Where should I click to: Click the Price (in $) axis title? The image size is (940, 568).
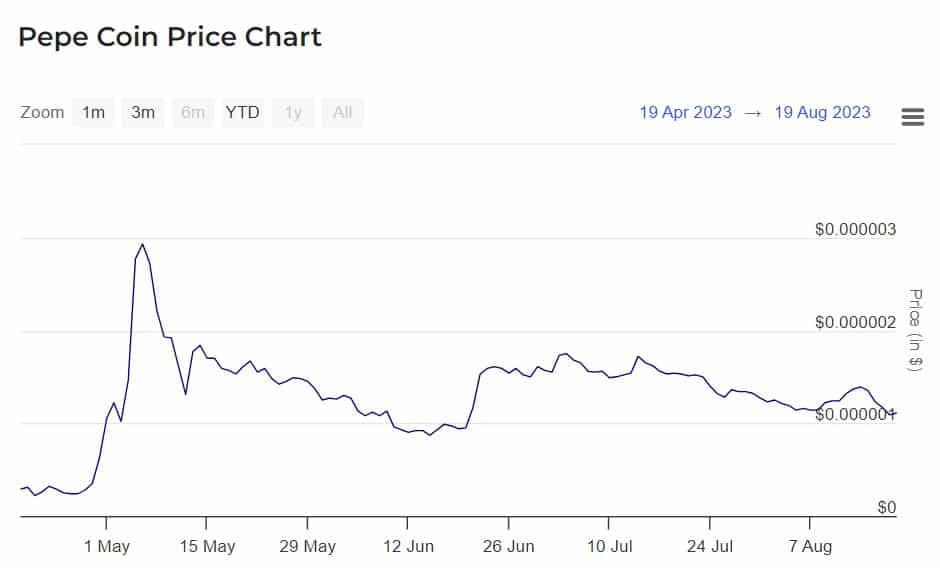point(915,330)
